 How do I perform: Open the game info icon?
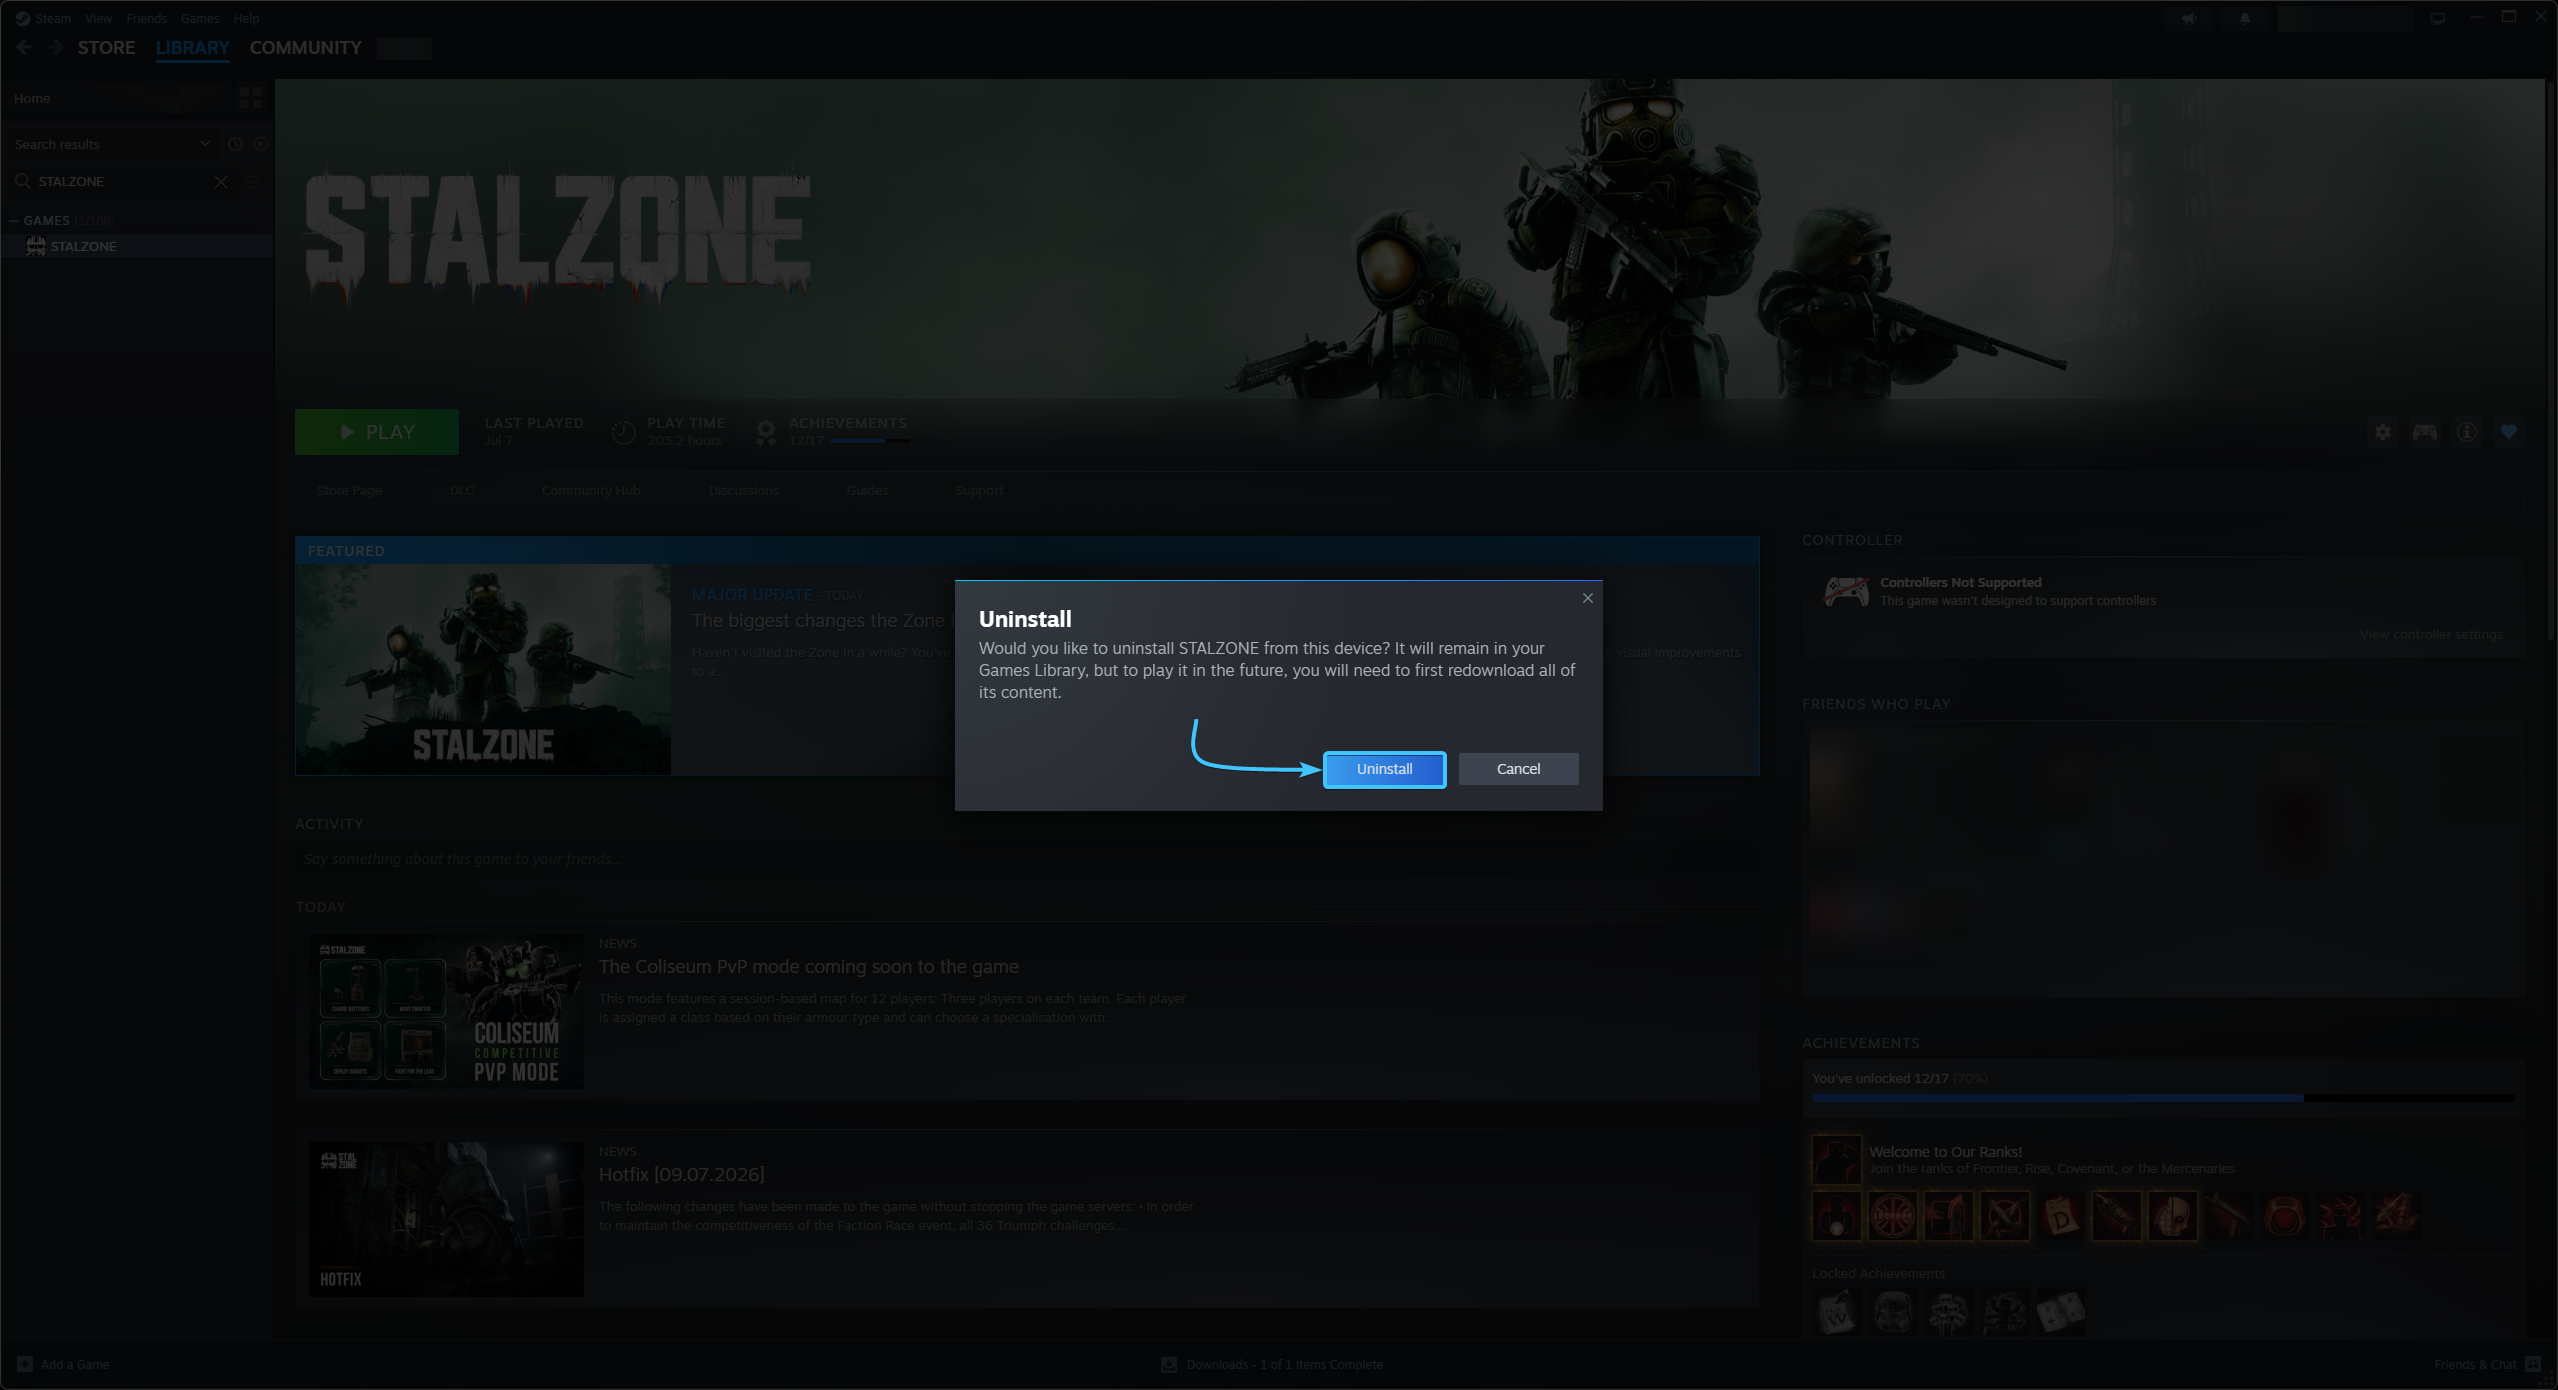[2467, 432]
